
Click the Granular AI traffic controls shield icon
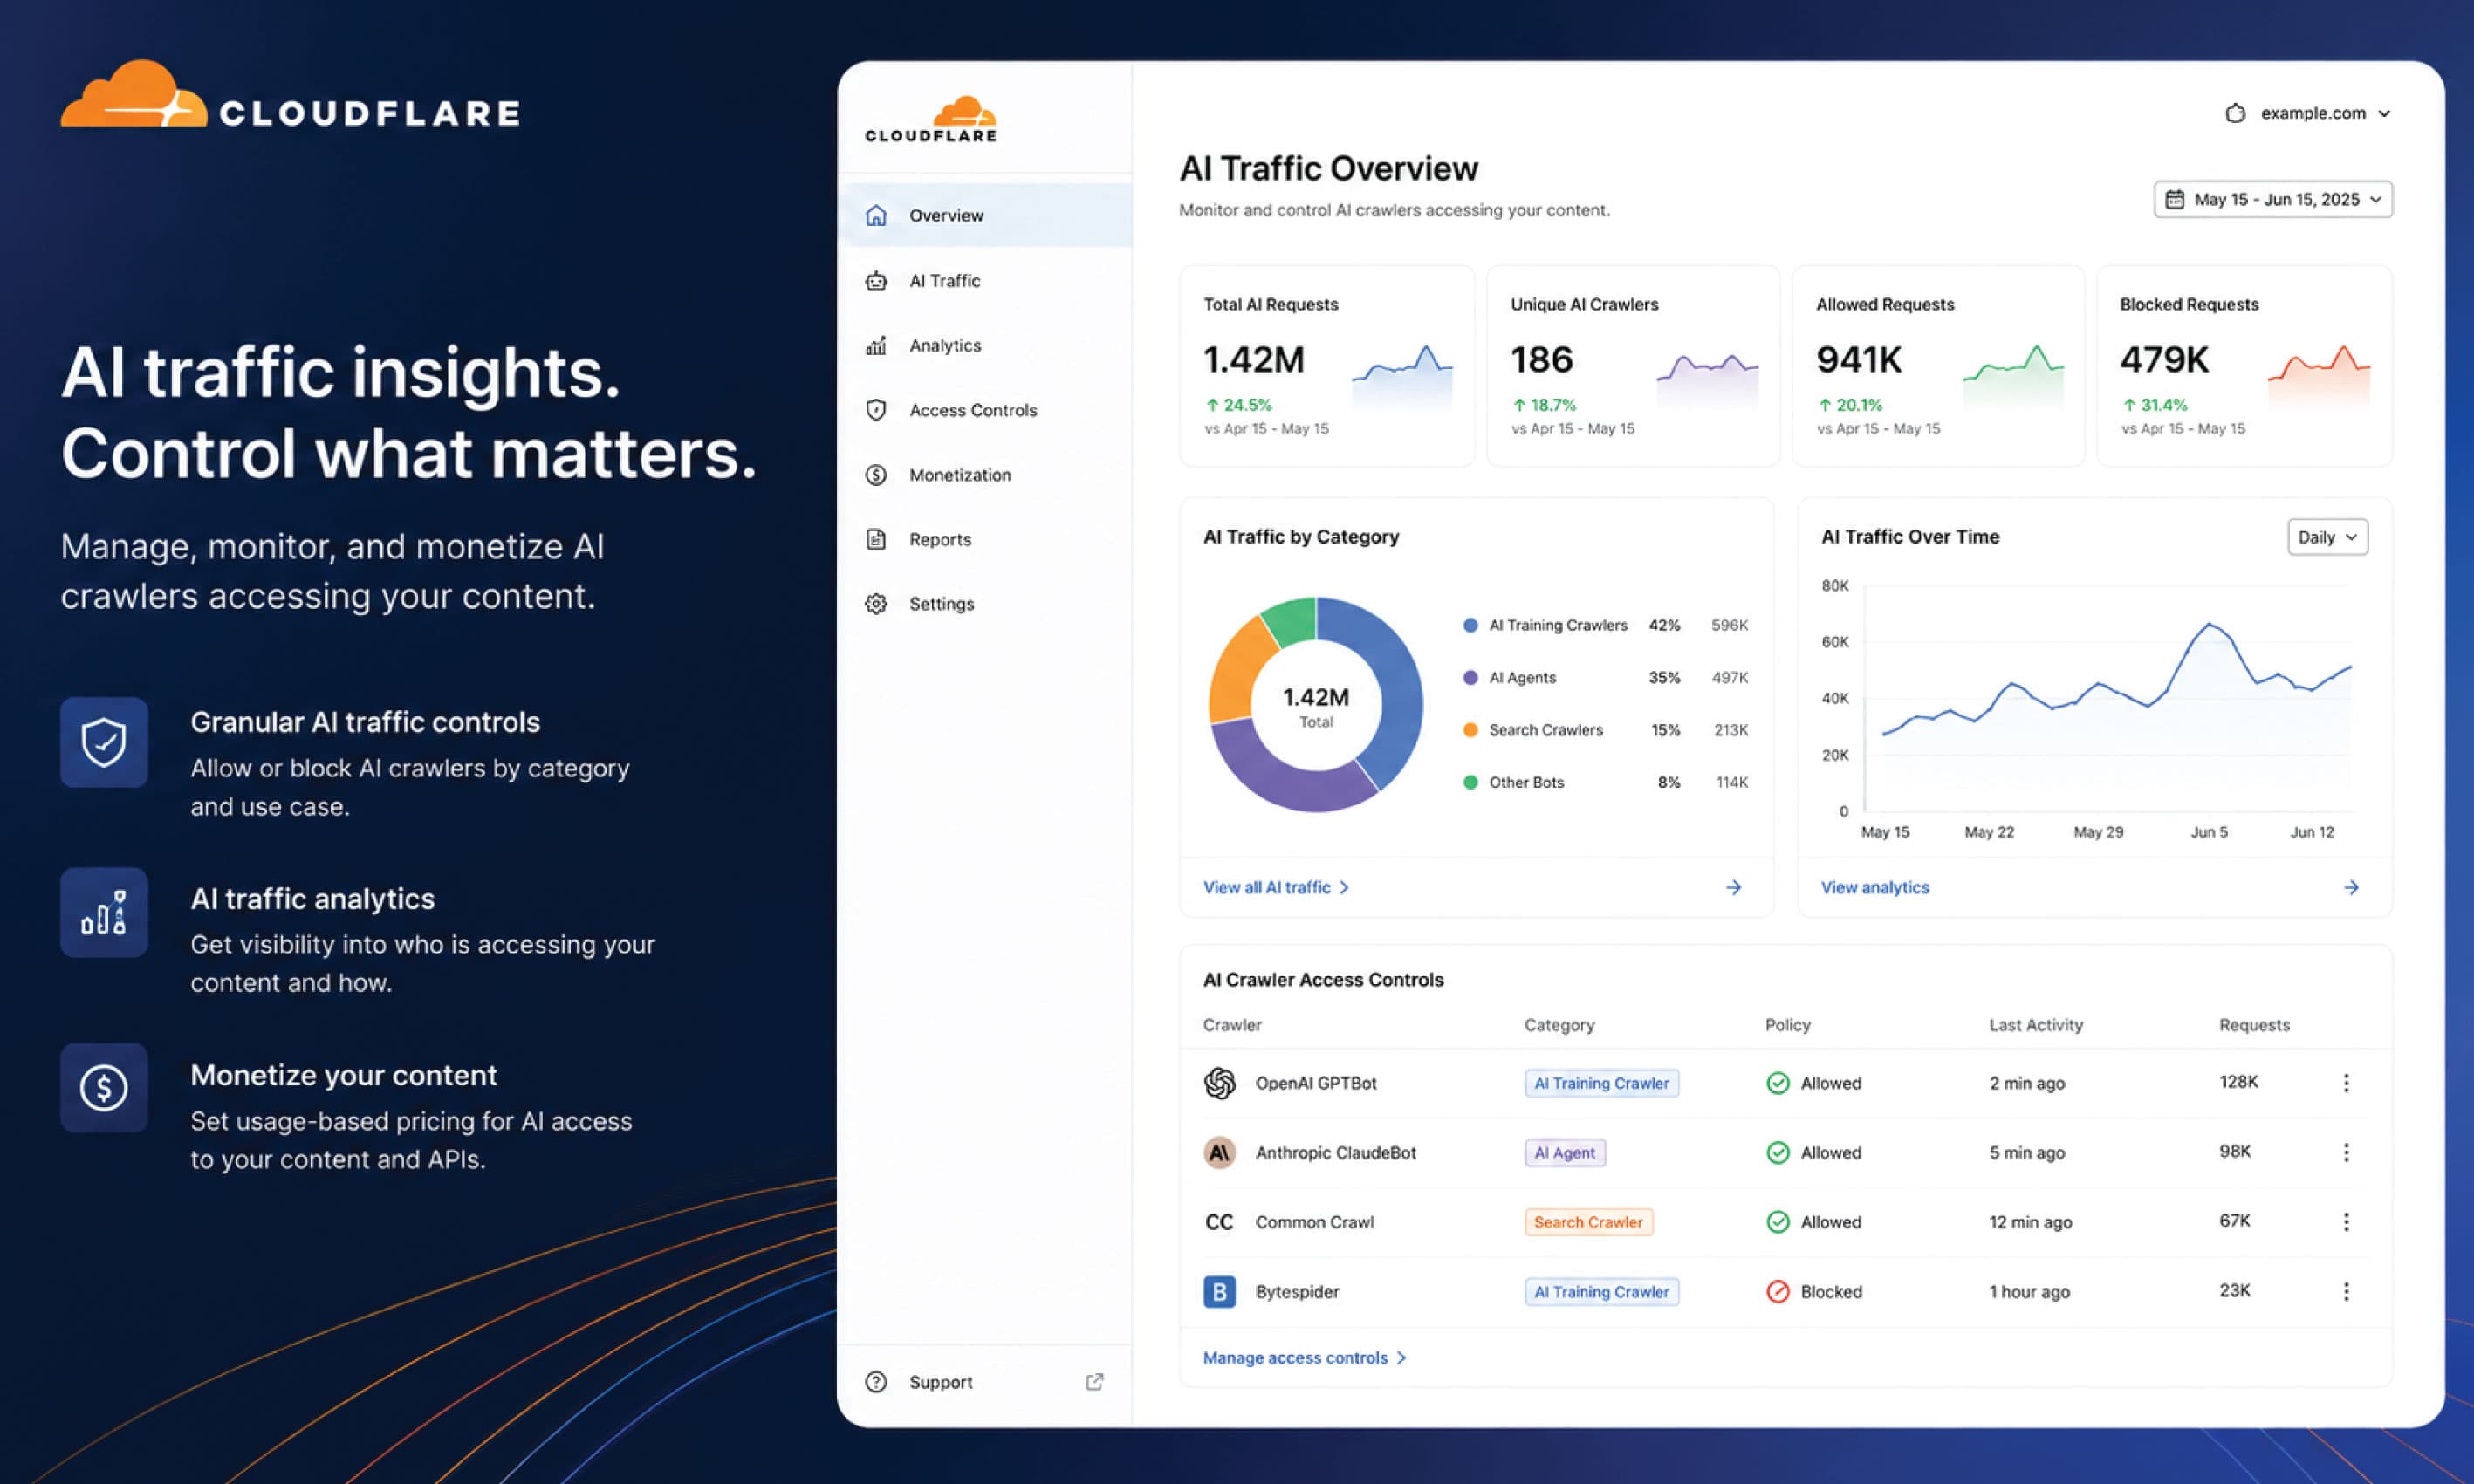pos(104,742)
